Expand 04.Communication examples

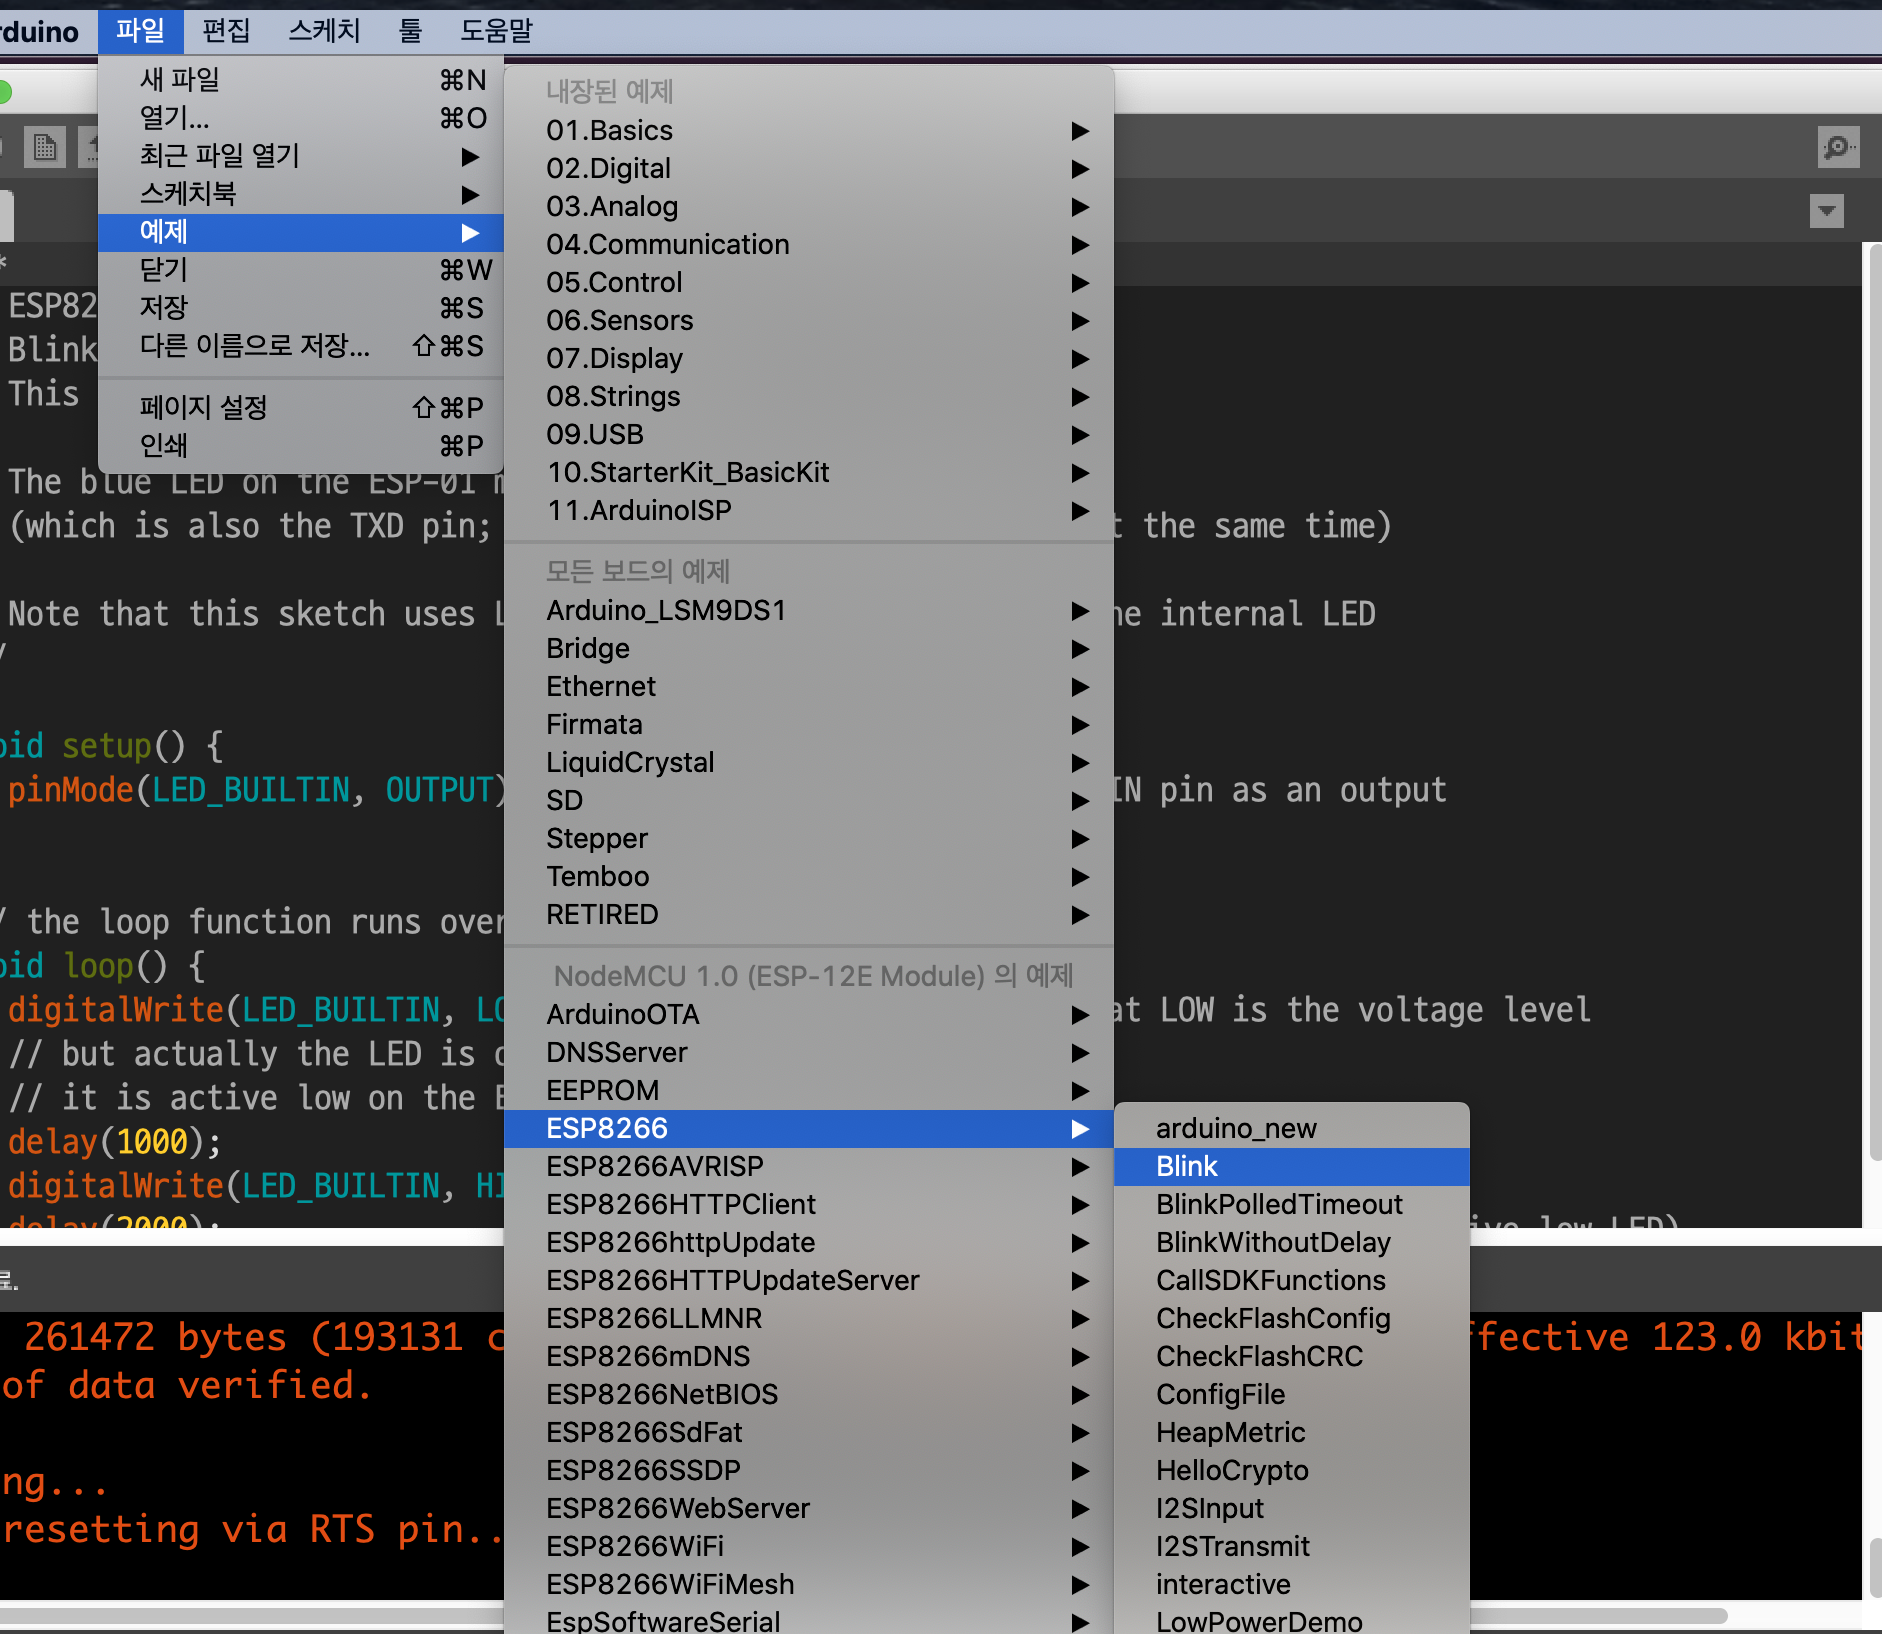pyautogui.click(x=809, y=245)
